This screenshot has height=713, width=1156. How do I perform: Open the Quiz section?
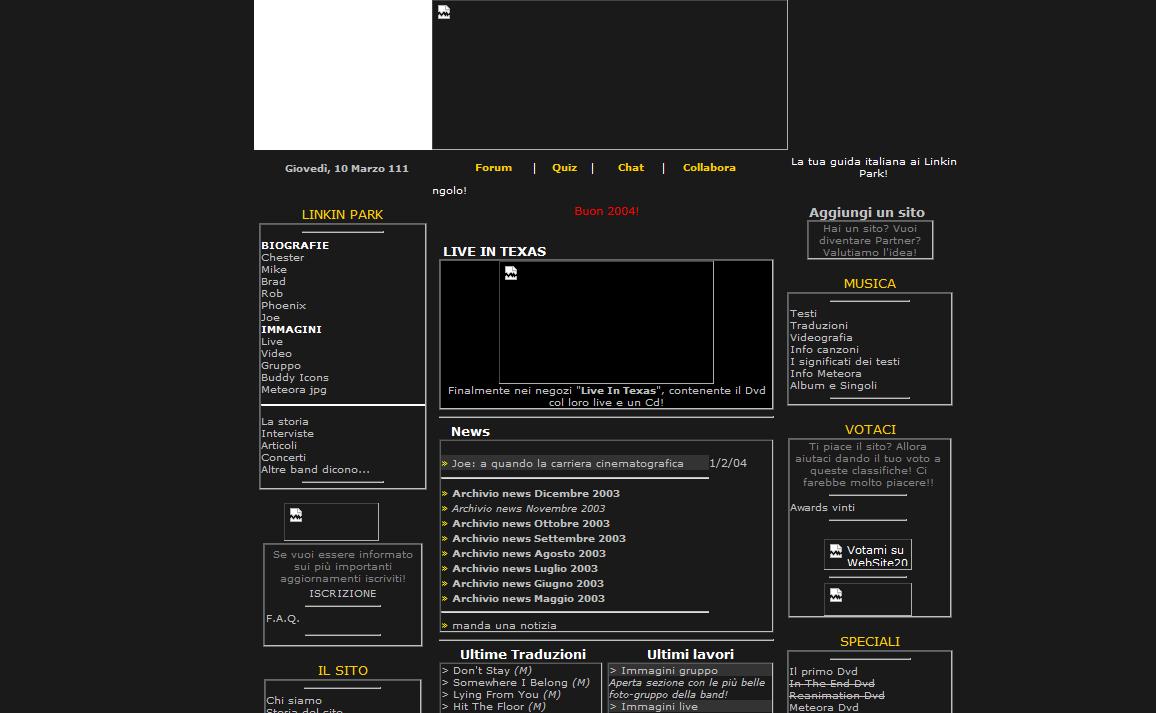tap(564, 168)
